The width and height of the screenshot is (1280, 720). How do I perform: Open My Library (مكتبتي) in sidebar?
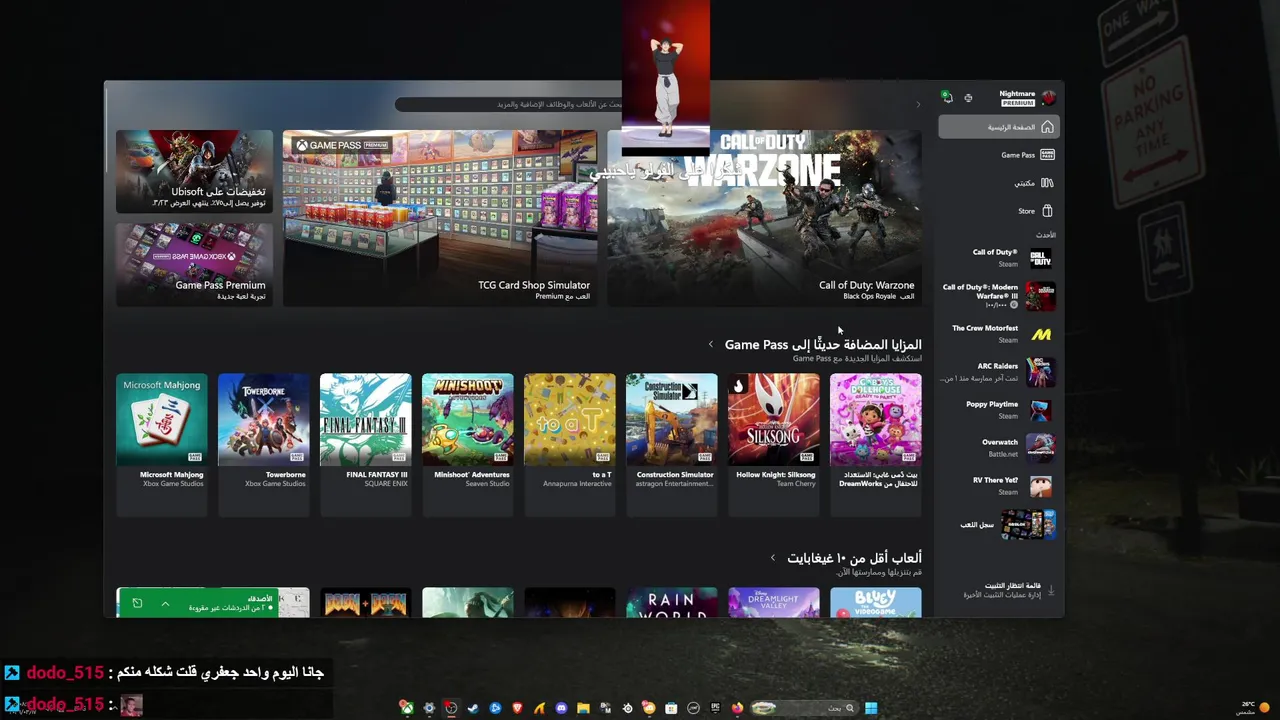[998, 183]
